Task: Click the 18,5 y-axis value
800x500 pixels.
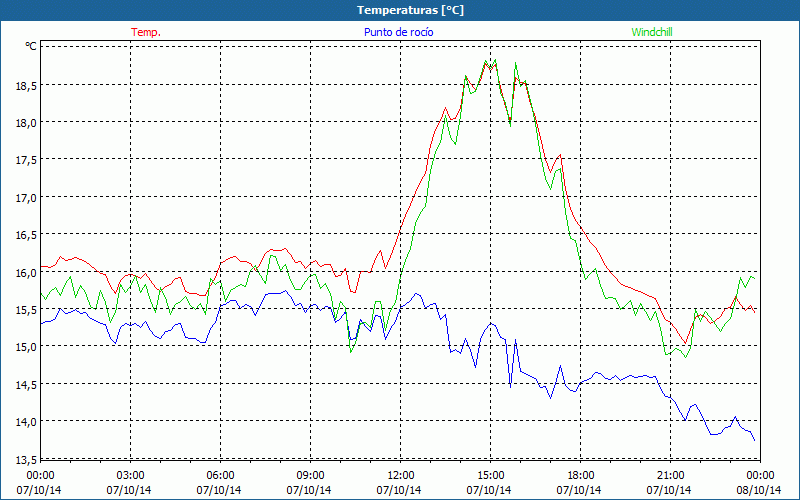Action: point(27,85)
